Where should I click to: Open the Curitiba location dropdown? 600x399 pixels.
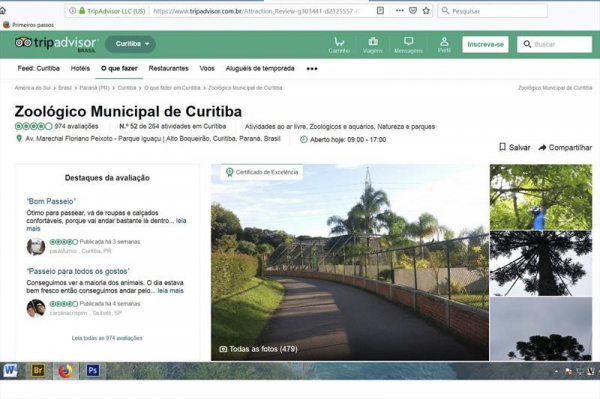tap(130, 44)
